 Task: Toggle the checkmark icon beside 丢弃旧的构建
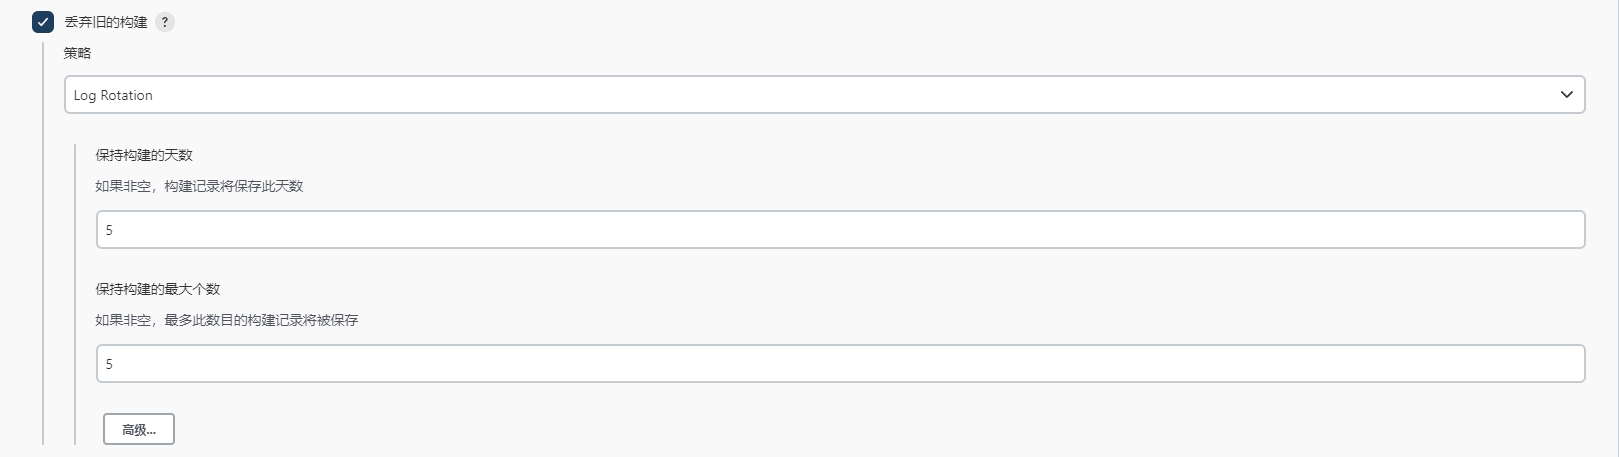coord(43,22)
